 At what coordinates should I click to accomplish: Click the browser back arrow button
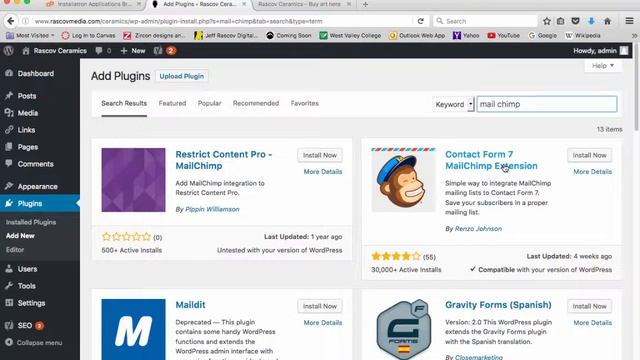[x=11, y=21]
